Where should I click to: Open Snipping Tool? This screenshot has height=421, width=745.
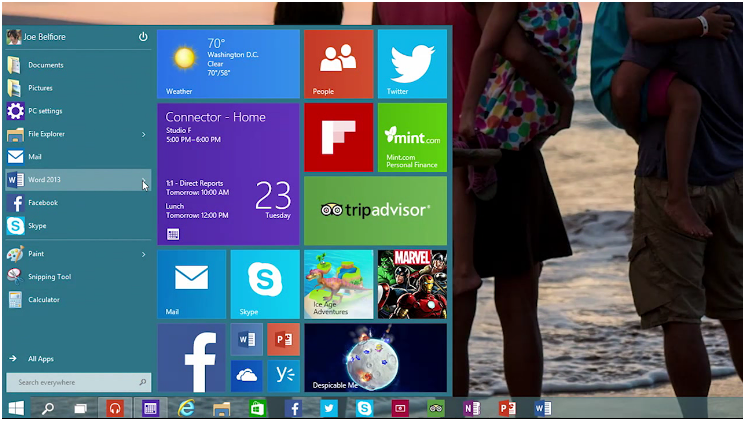point(78,277)
